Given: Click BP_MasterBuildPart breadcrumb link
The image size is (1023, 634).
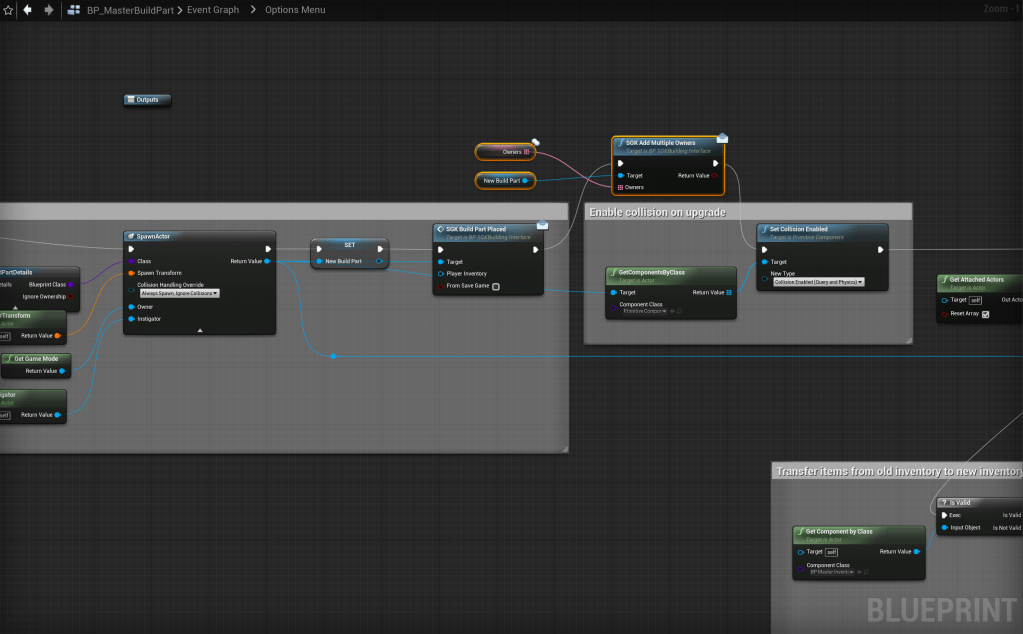Looking at the screenshot, I should coord(129,10).
